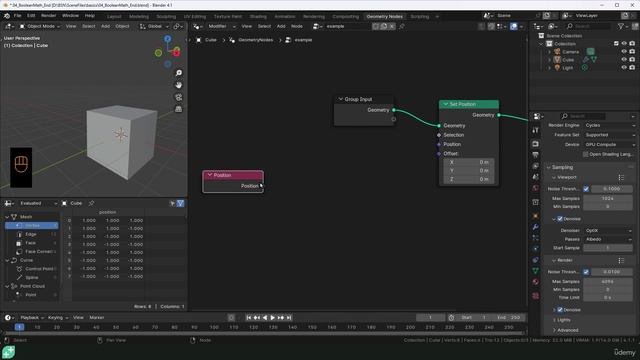The image size is (640, 360).
Task: Open the Feature Set Supported dropdown
Action: [x=610, y=135]
